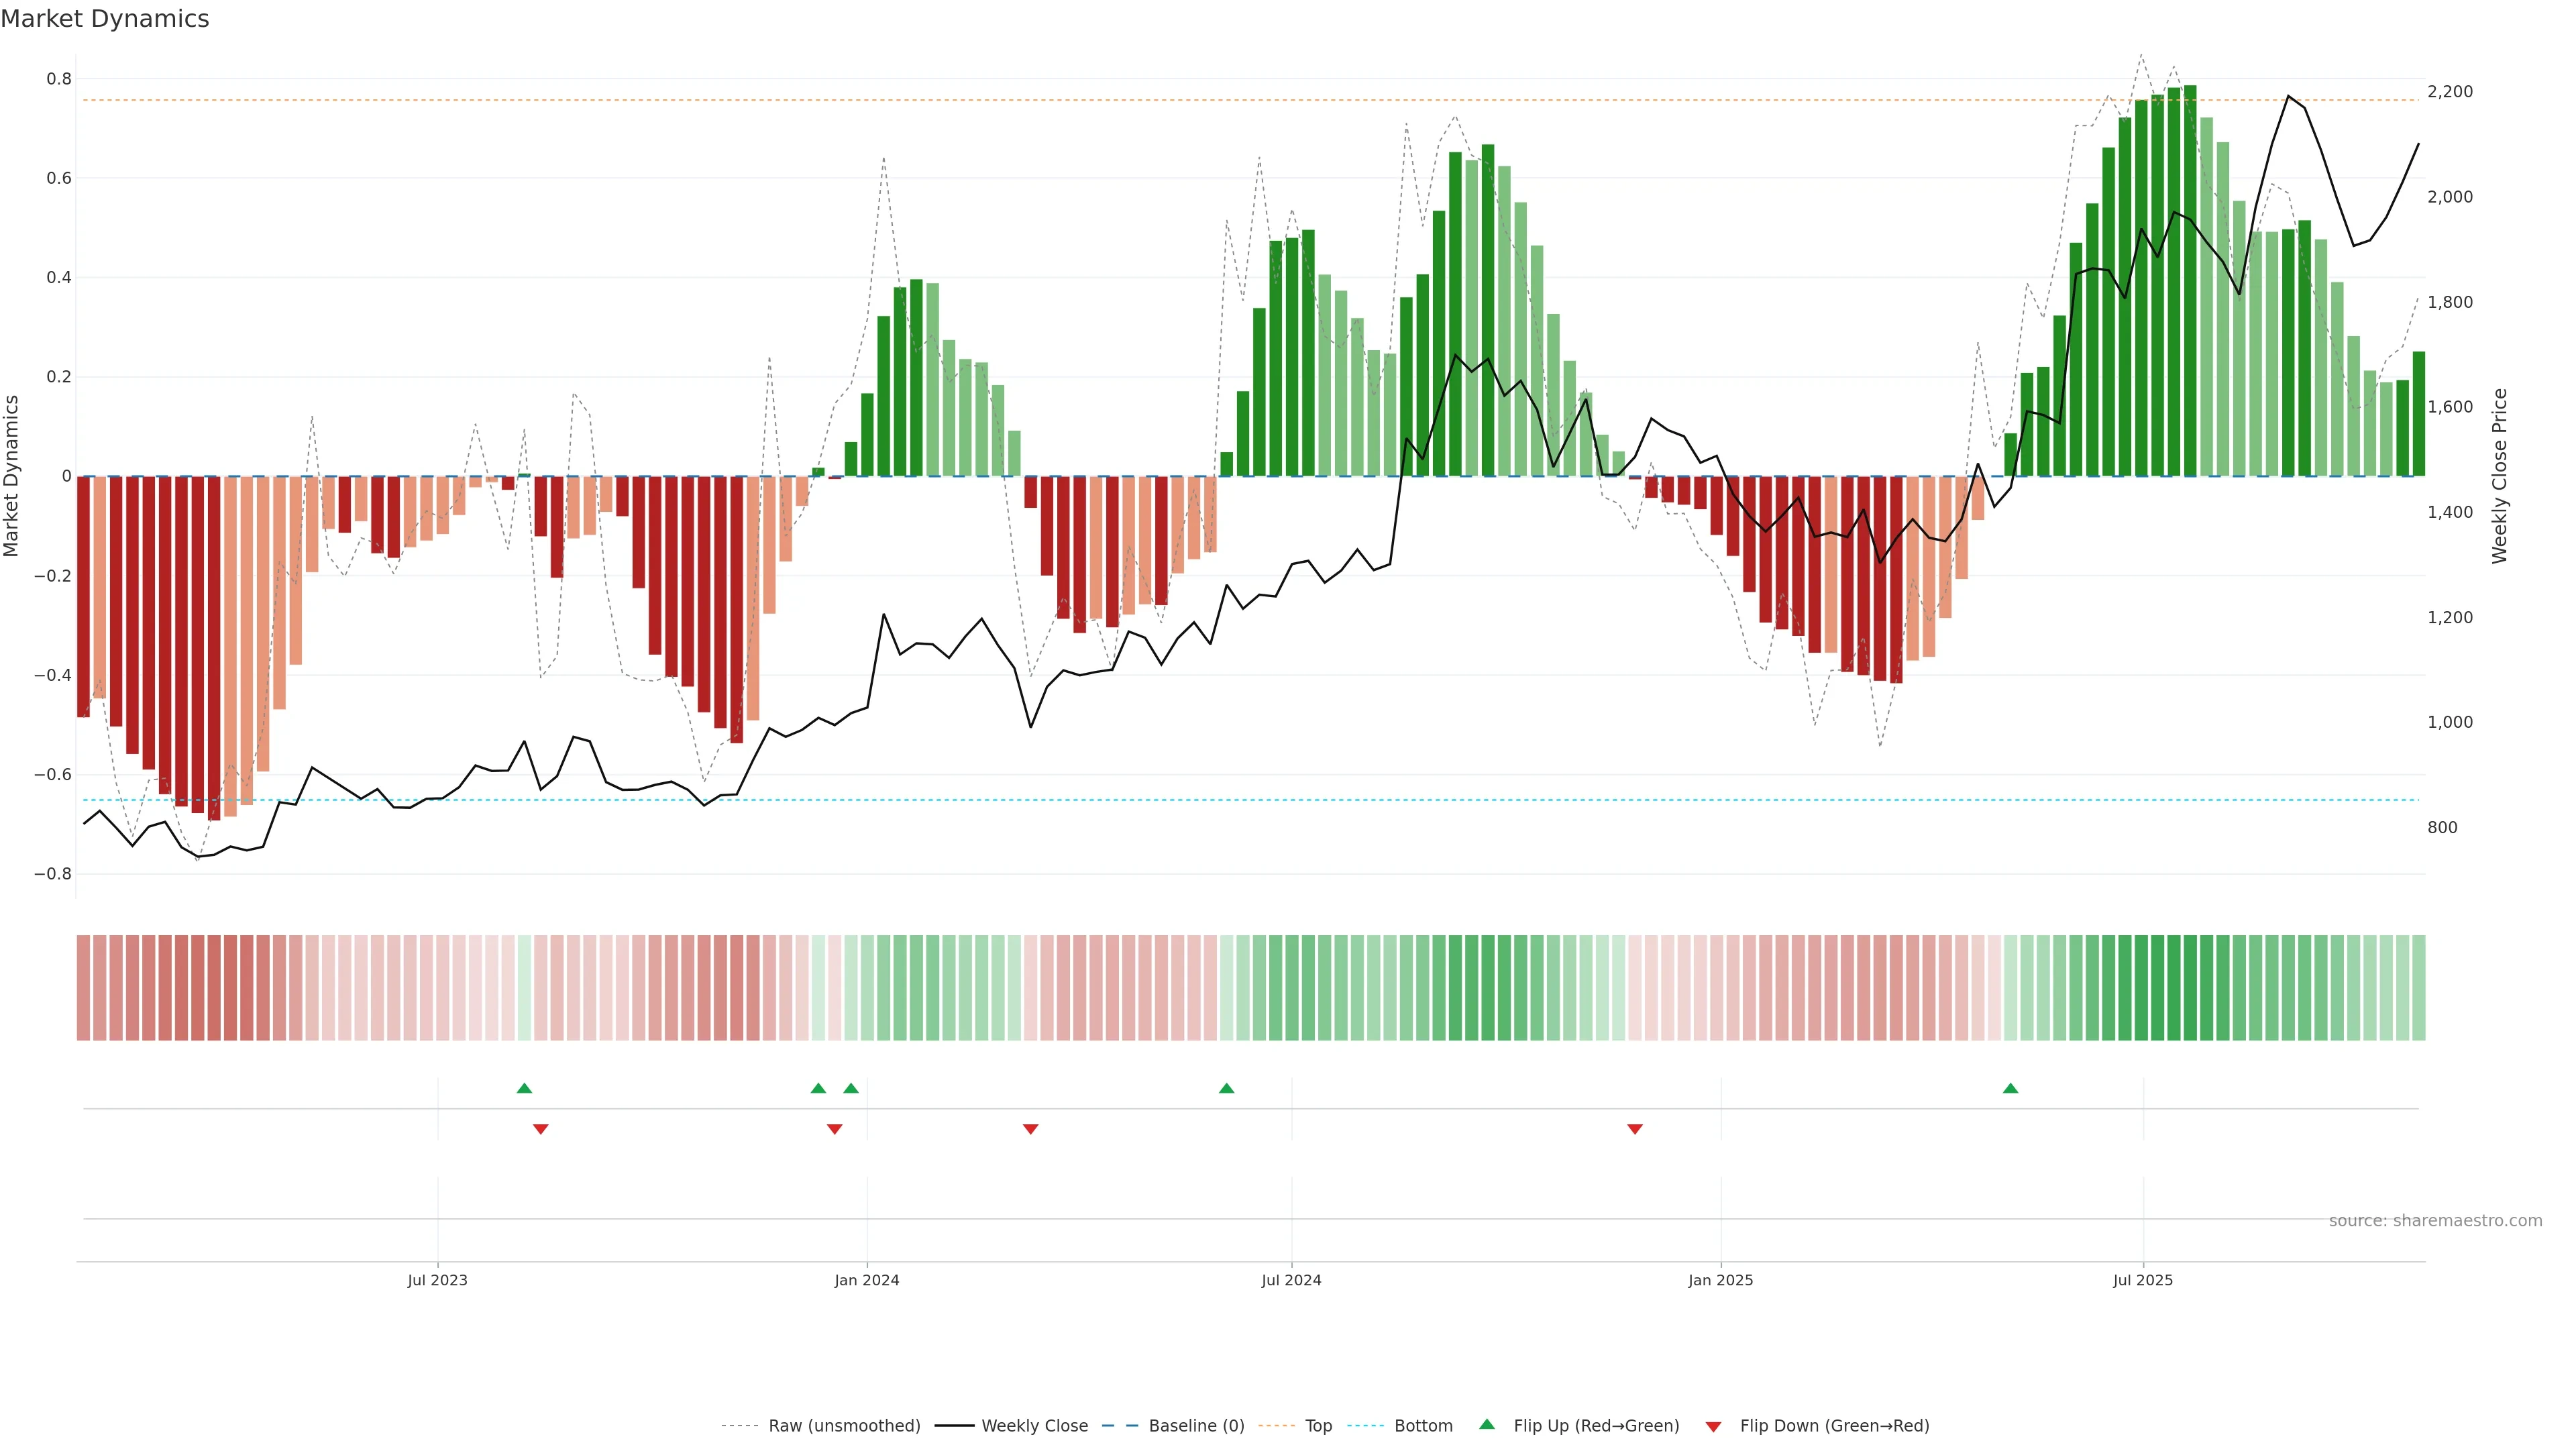Click the 2,200 right y-axis tick label
2576x1449 pixels.
[2450, 91]
